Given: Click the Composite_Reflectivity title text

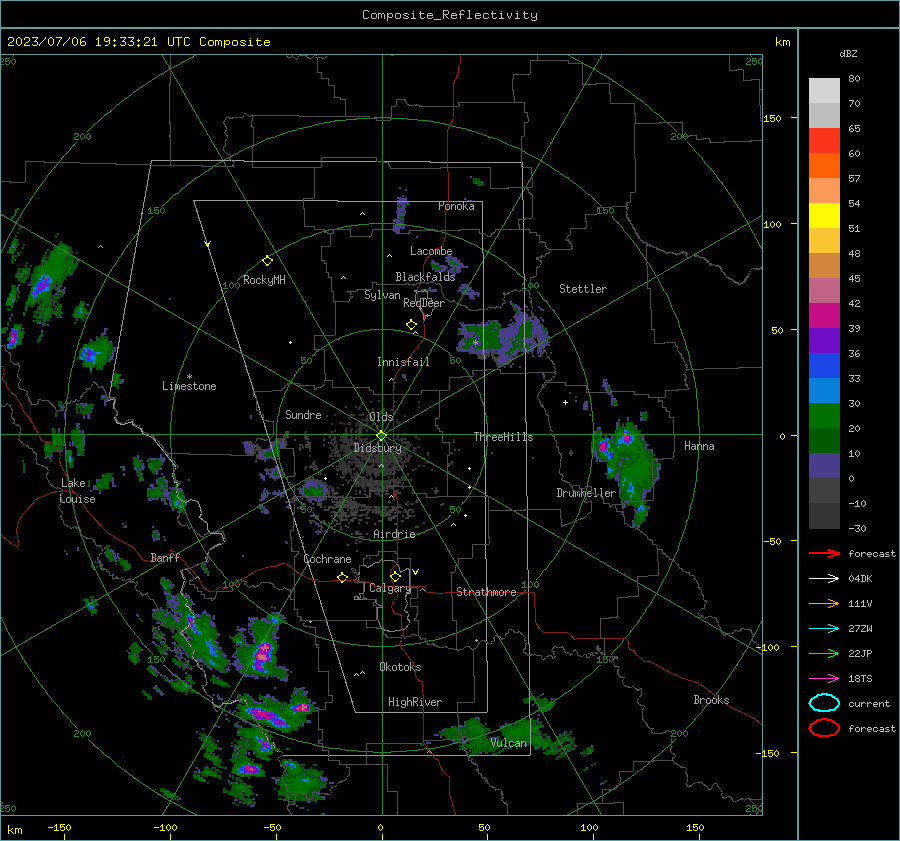Looking at the screenshot, I should pos(450,15).
